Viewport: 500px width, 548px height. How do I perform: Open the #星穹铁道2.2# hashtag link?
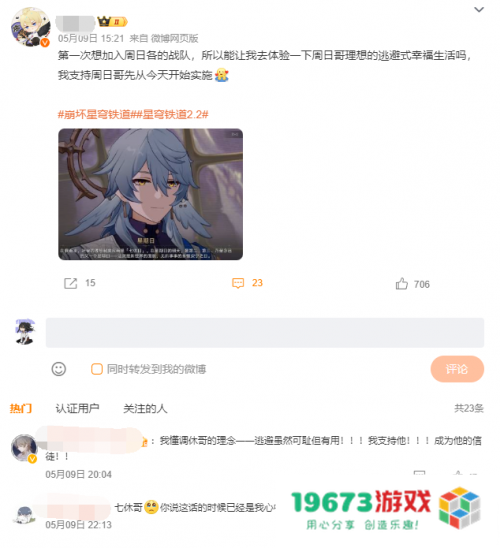[172, 114]
